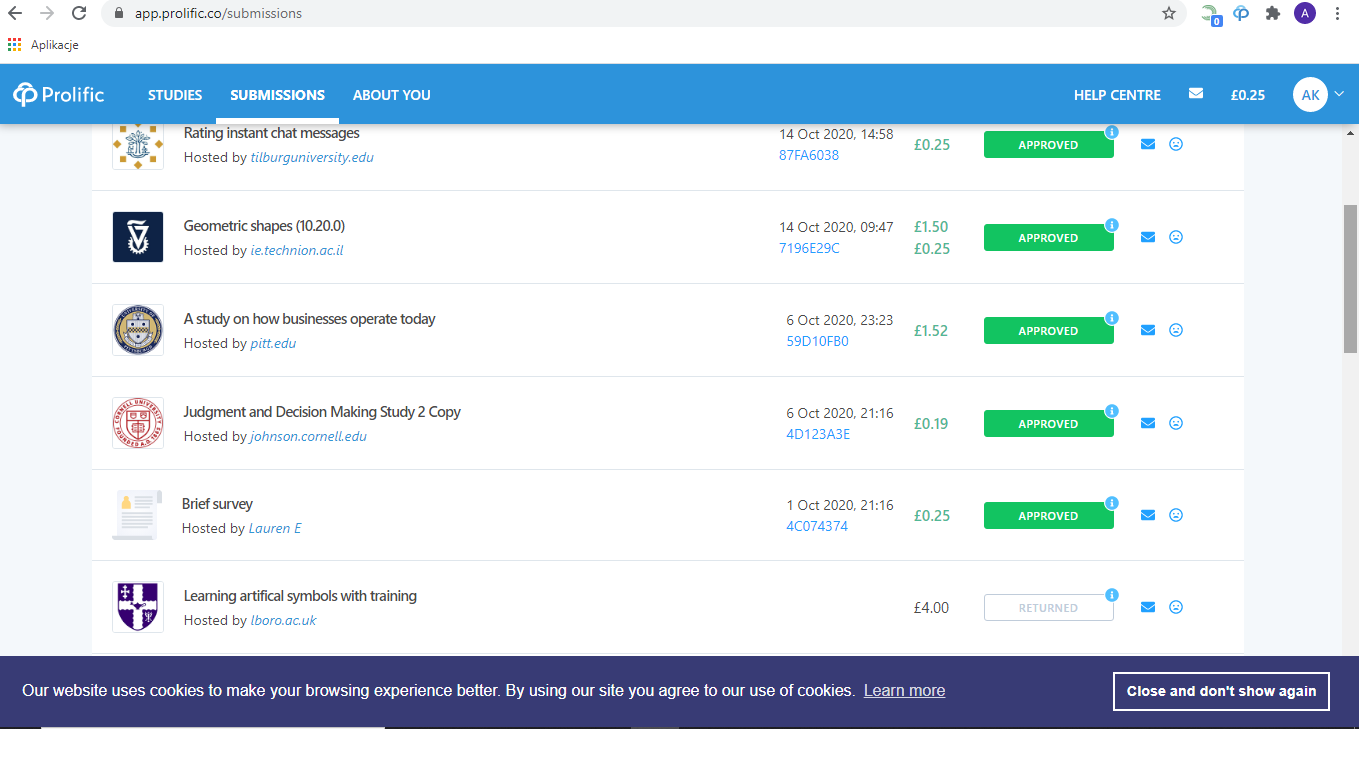Click completion code 4C074374

click(817, 526)
